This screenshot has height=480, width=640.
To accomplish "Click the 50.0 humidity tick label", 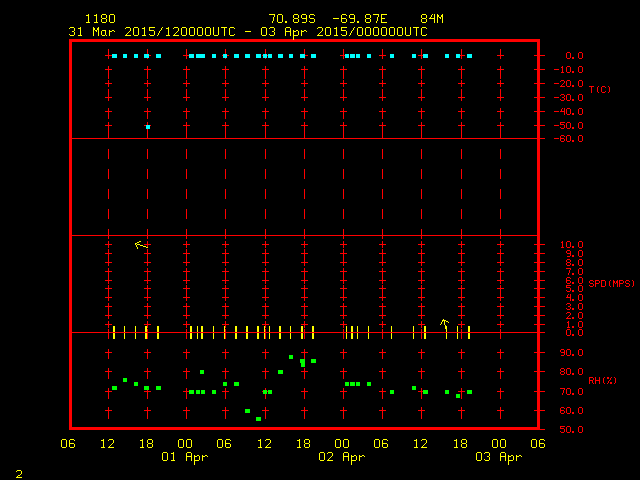I will [572, 430].
